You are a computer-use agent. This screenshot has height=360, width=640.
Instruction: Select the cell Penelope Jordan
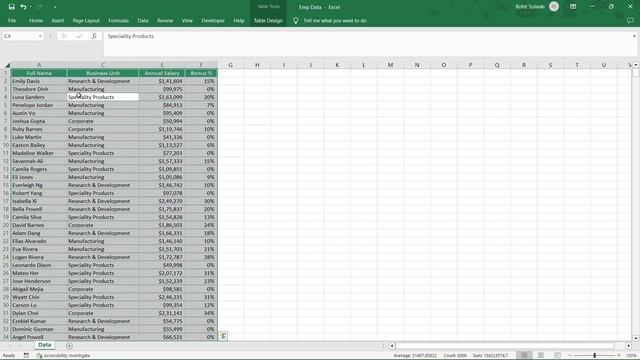coord(39,105)
